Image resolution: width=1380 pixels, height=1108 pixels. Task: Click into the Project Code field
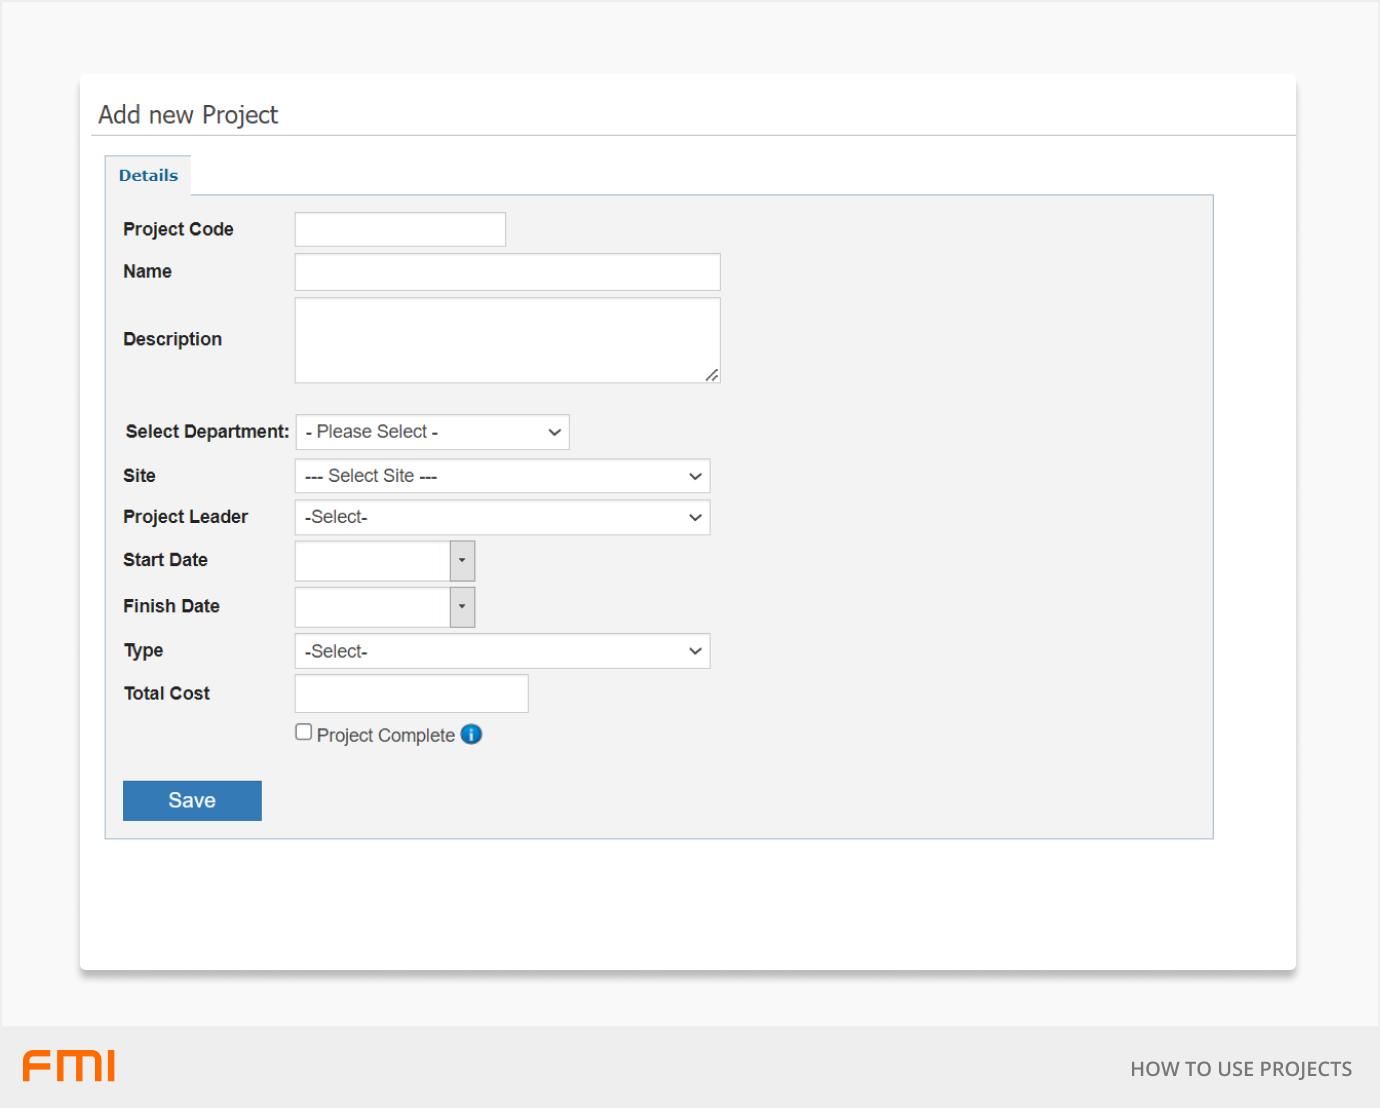(400, 229)
